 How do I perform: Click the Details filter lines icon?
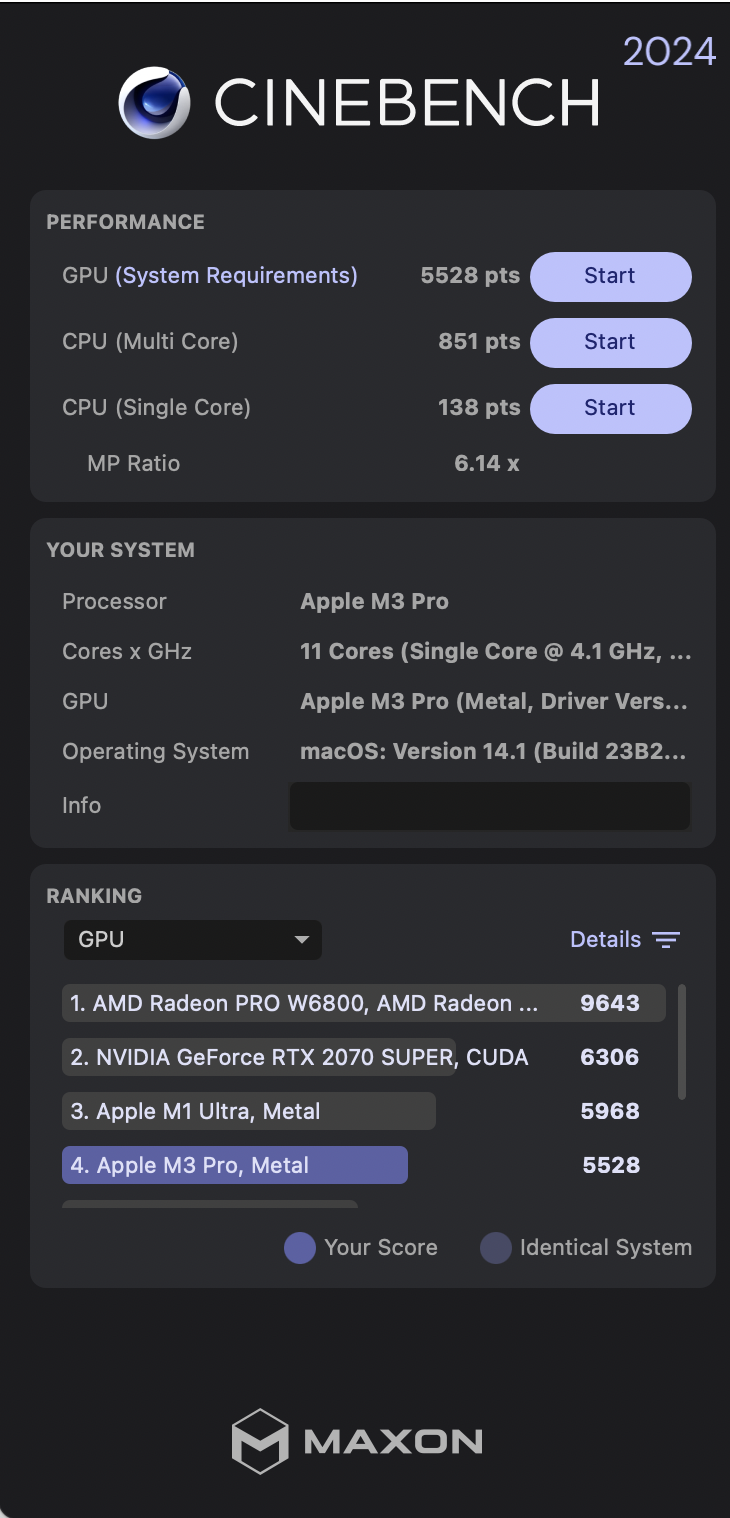coord(666,940)
